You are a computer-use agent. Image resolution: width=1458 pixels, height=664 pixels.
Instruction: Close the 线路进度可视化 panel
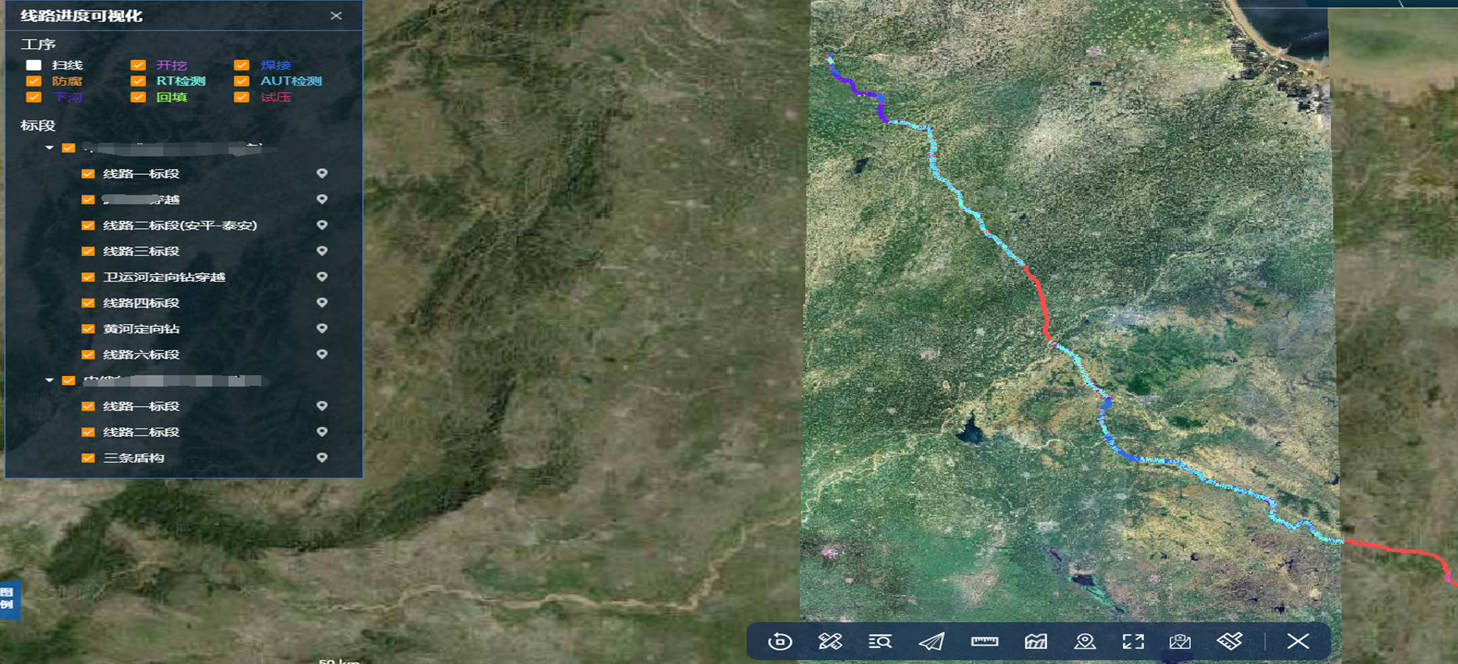click(336, 16)
